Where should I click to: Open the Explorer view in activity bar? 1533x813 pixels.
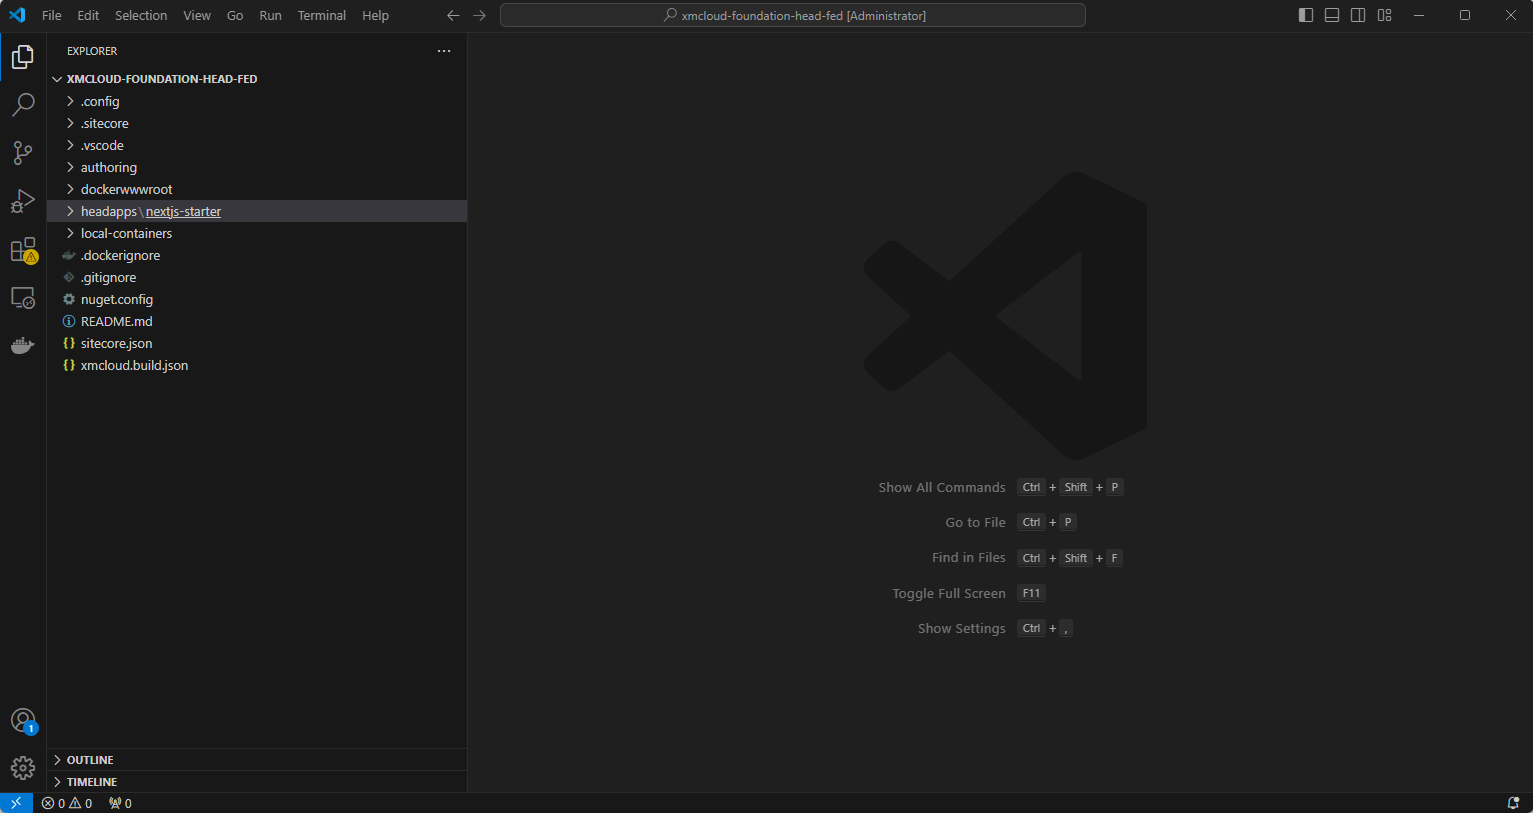23,57
